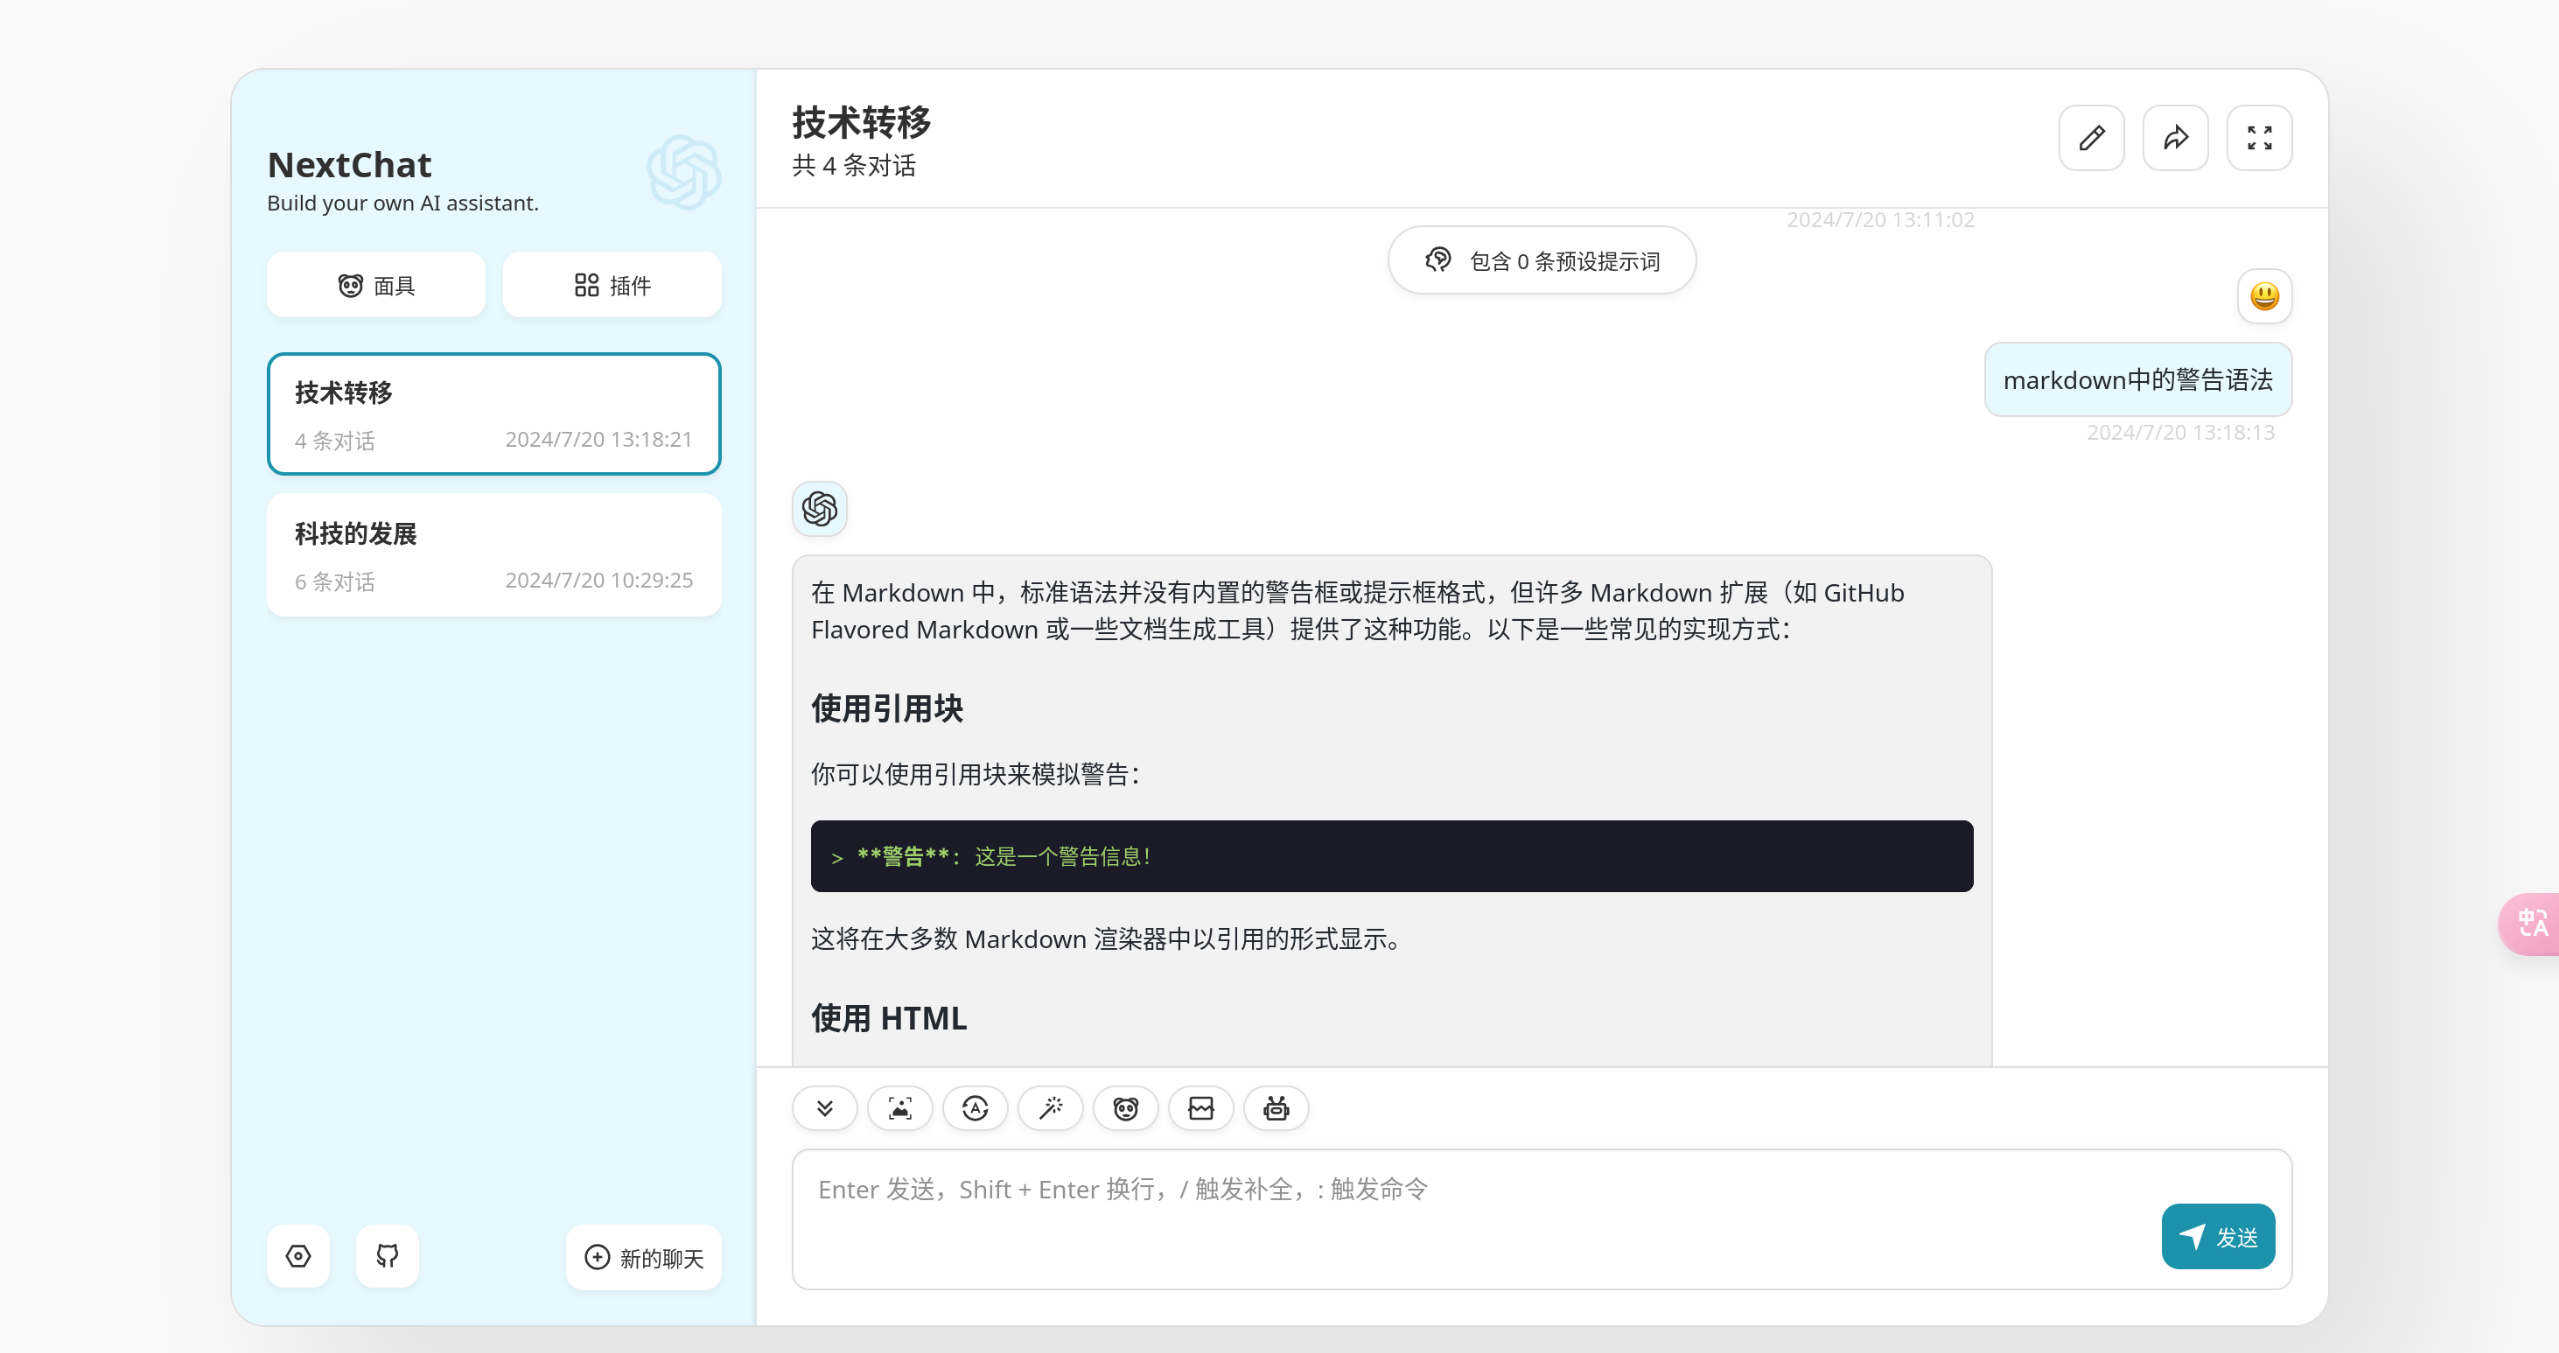Open the robot model selector icon
This screenshot has width=2559, height=1353.
1275,1108
